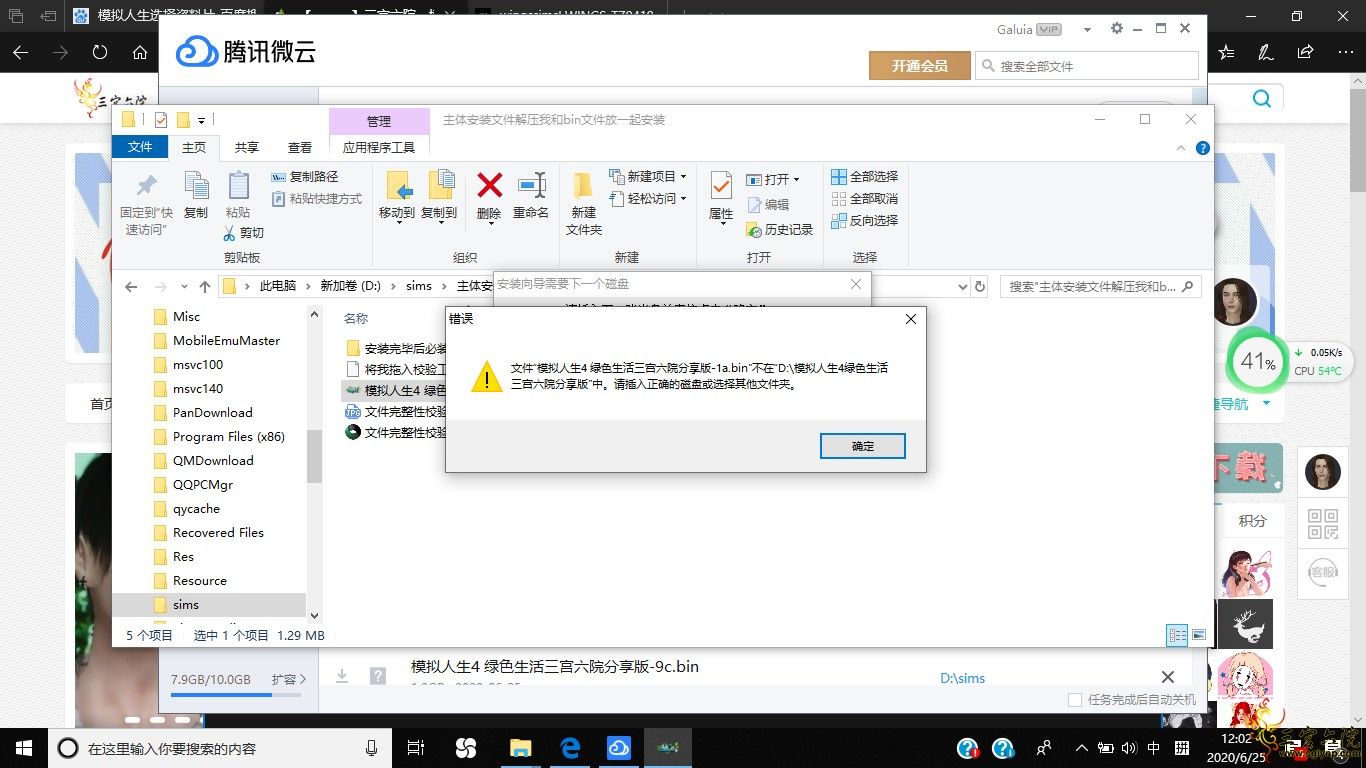Open the Open button dropdown arrow

(796, 180)
